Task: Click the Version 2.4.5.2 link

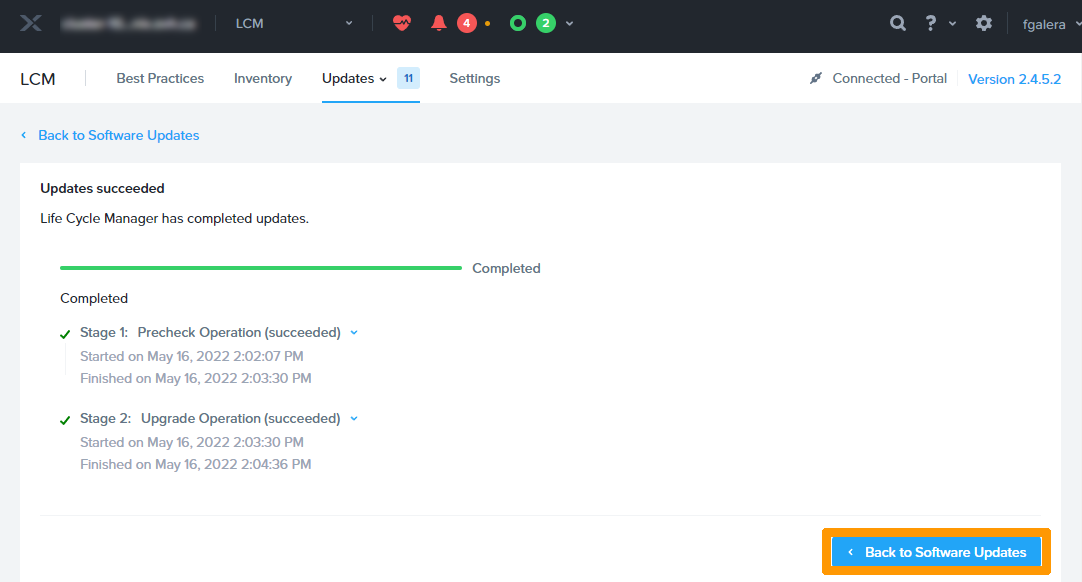Action: pyautogui.click(x=1014, y=79)
